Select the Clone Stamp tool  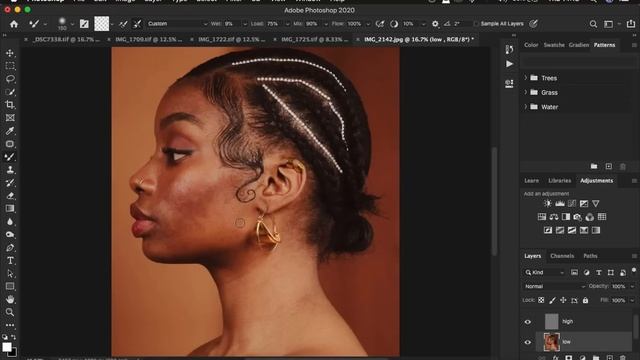10,170
